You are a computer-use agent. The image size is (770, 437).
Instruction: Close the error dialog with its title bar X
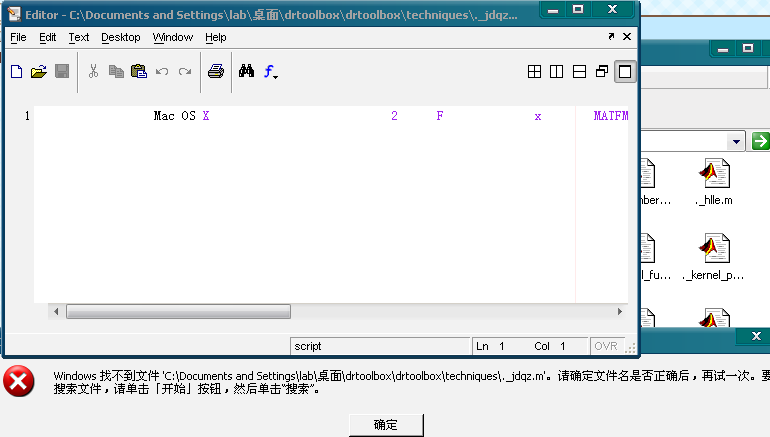(x=756, y=336)
